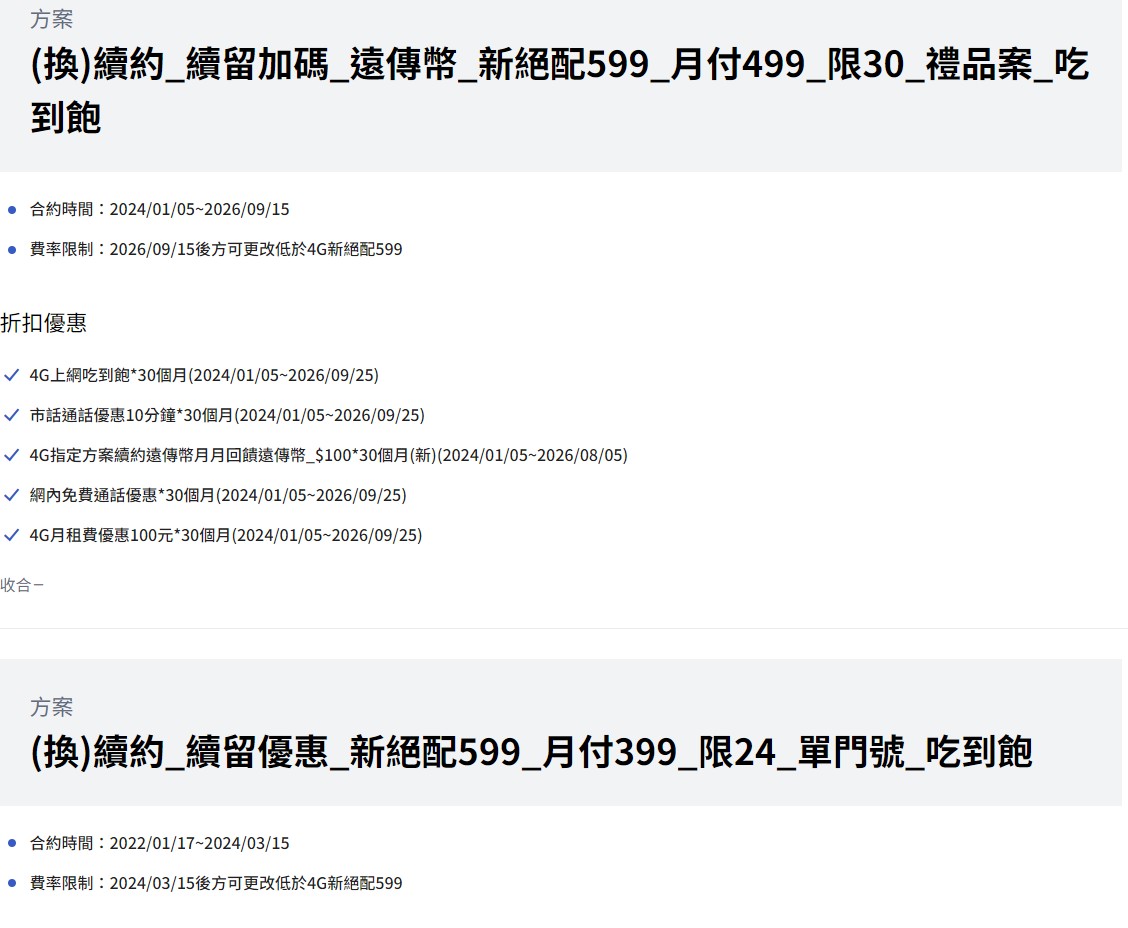Screen dimensions: 1128x928
Task: Click the 遠傳幣_$100*30個月 rebate text
Action: coord(328,455)
